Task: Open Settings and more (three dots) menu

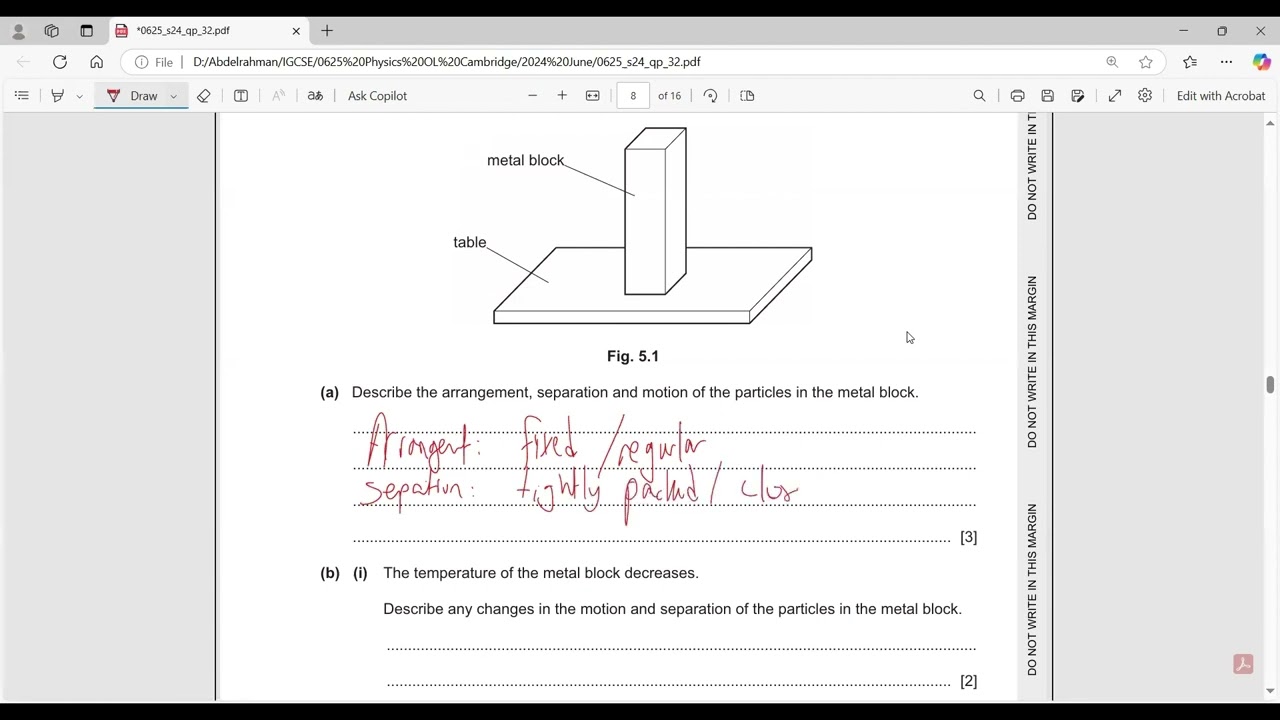Action: (x=1226, y=62)
